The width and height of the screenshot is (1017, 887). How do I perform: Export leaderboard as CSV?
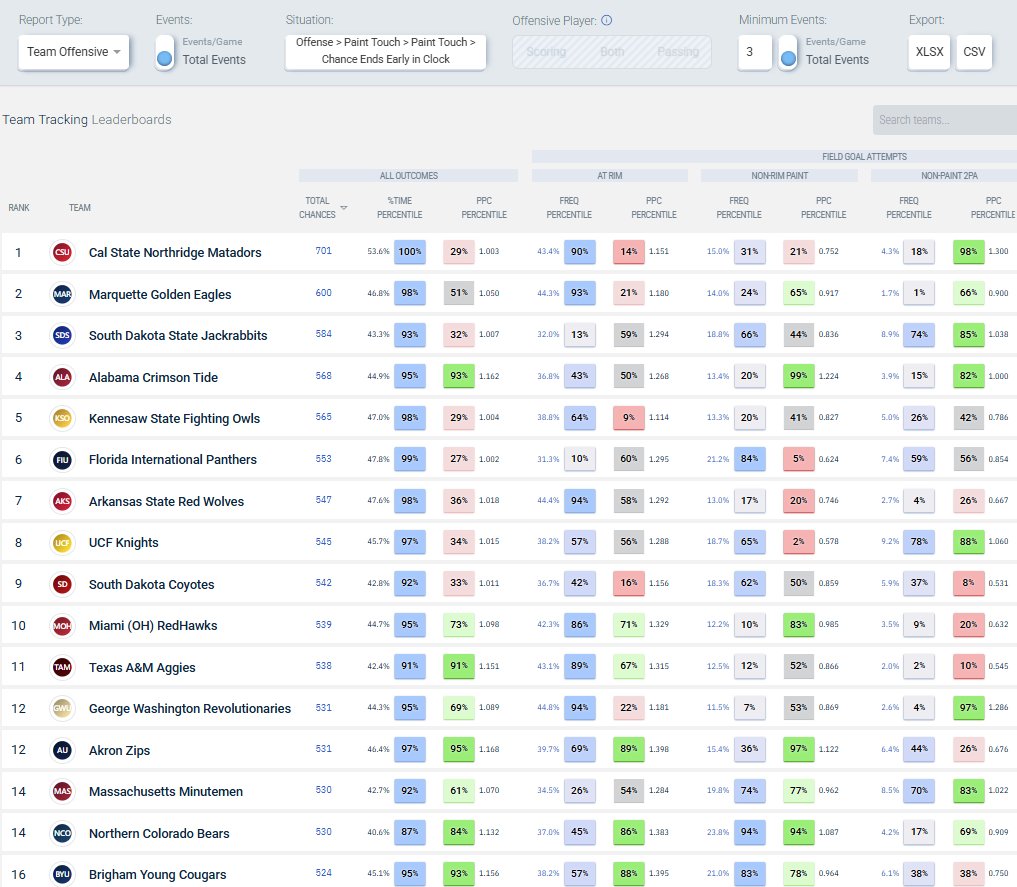point(974,52)
